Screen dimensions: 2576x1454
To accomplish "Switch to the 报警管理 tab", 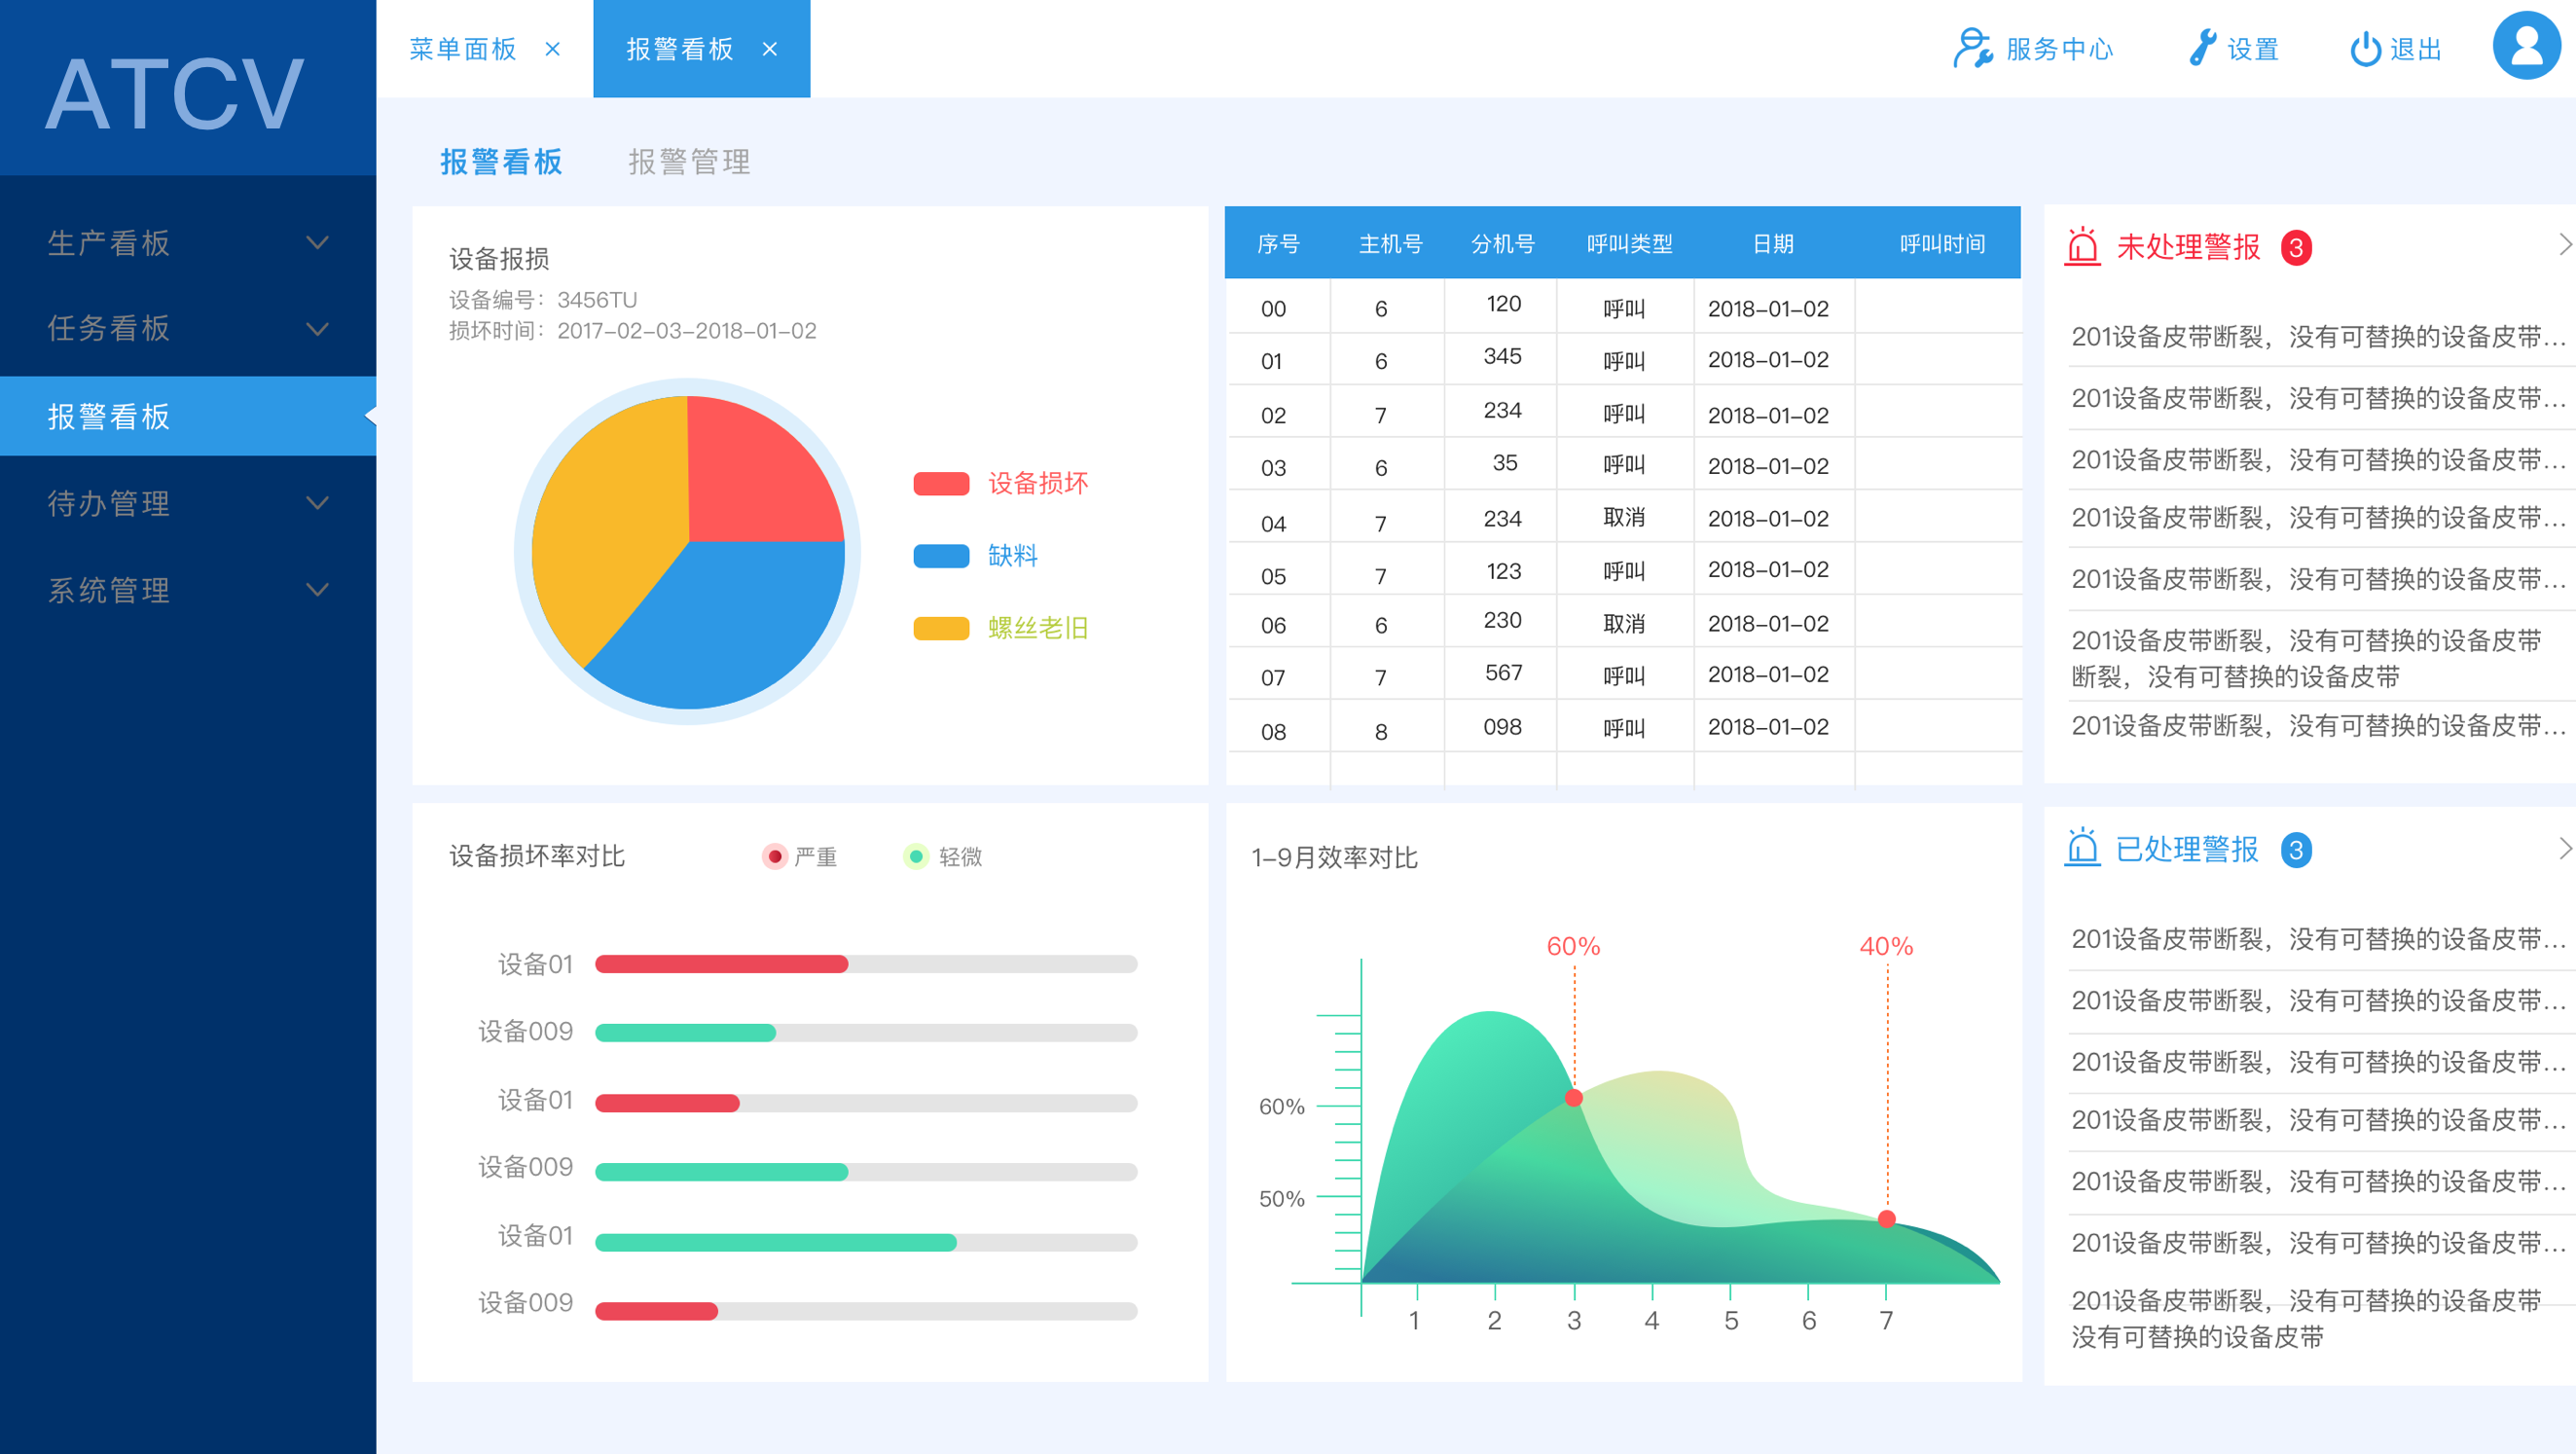I will (689, 162).
